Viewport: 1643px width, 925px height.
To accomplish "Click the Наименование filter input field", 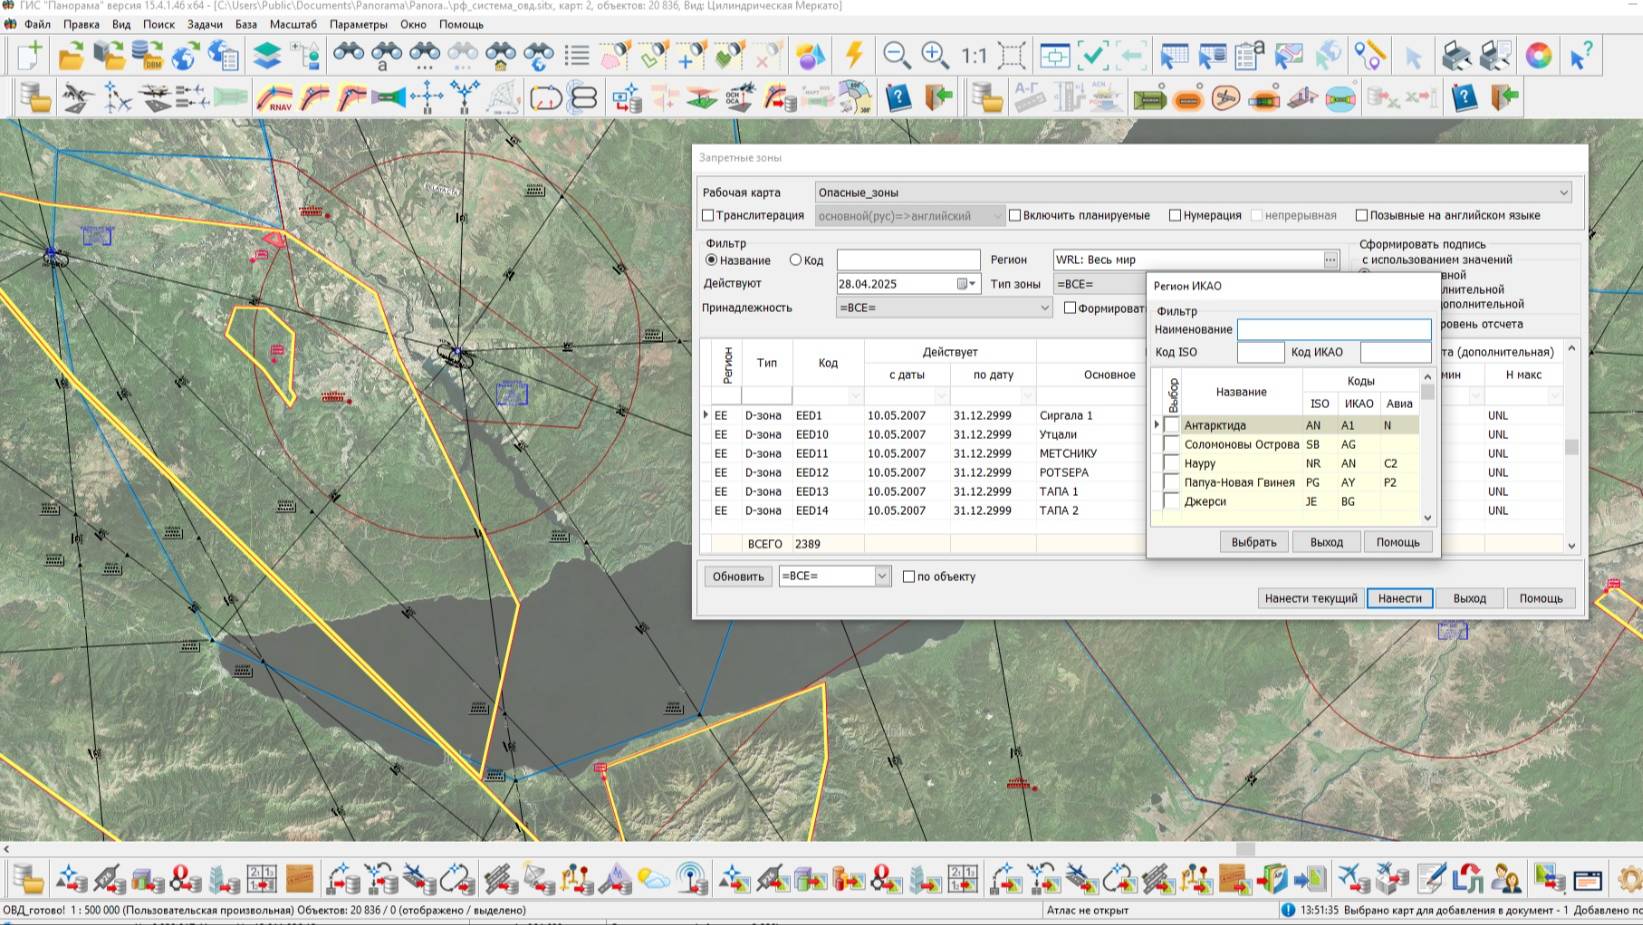I will click(x=1333, y=329).
